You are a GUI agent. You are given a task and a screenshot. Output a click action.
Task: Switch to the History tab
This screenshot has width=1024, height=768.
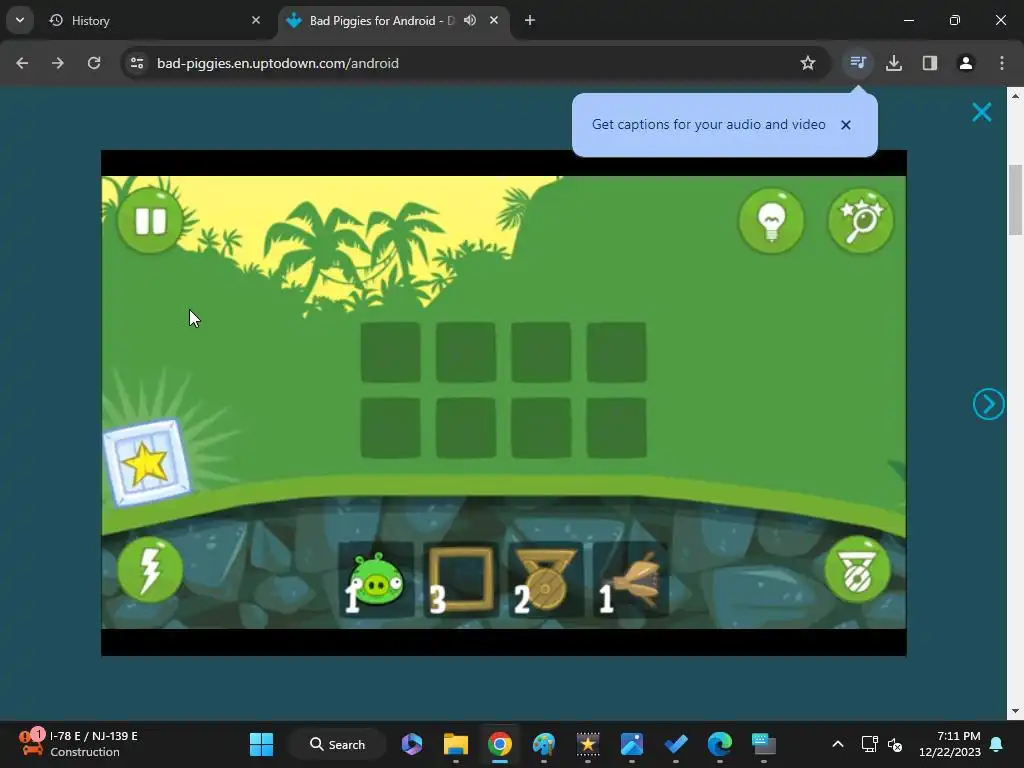[156, 20]
